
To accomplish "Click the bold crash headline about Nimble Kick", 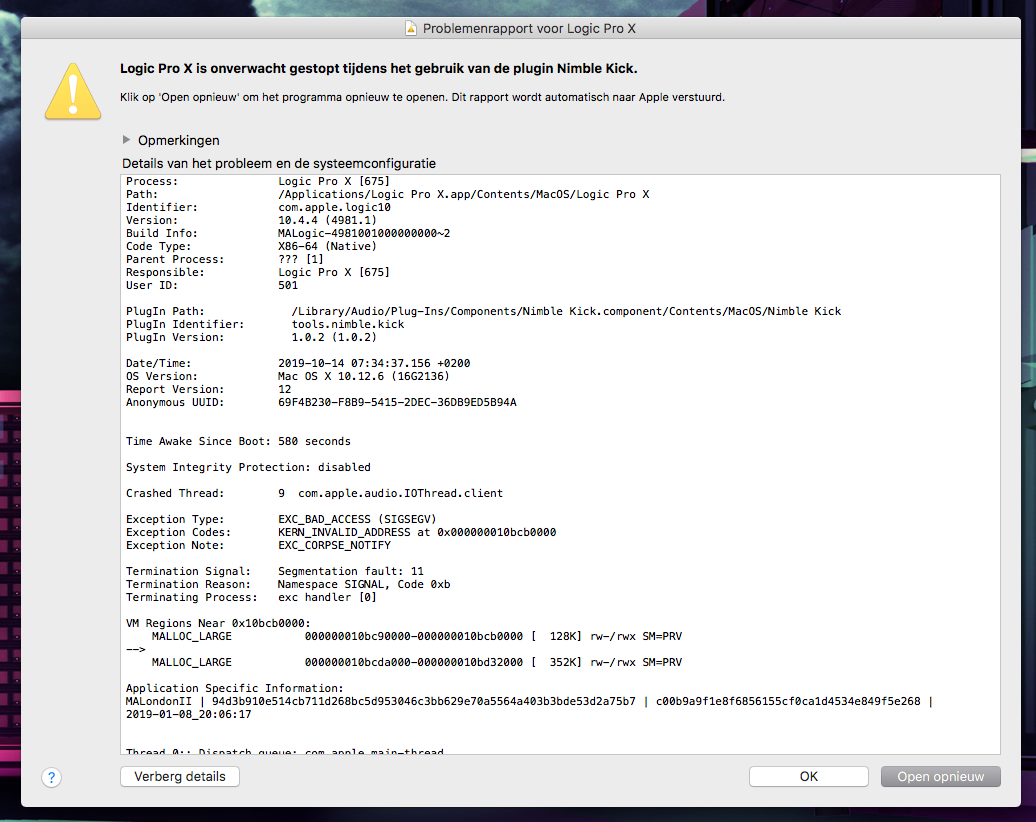I will (x=379, y=69).
